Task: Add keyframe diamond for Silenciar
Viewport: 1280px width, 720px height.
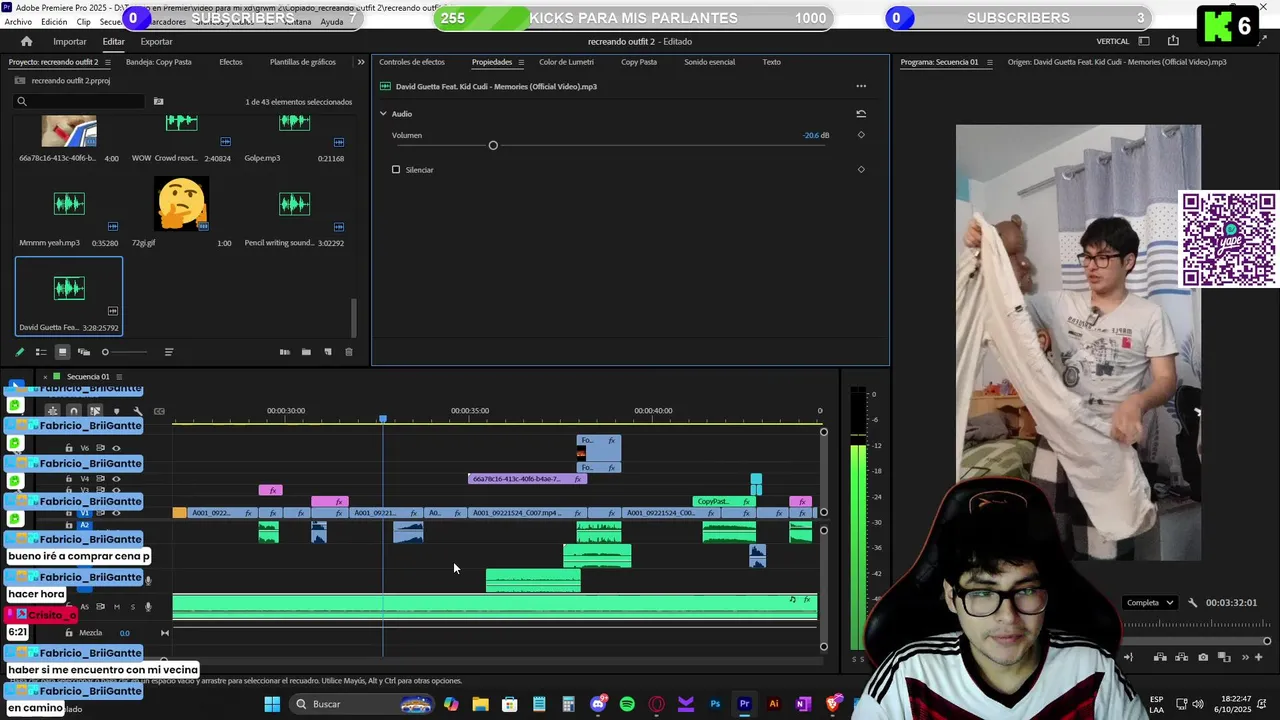Action: coord(861,169)
